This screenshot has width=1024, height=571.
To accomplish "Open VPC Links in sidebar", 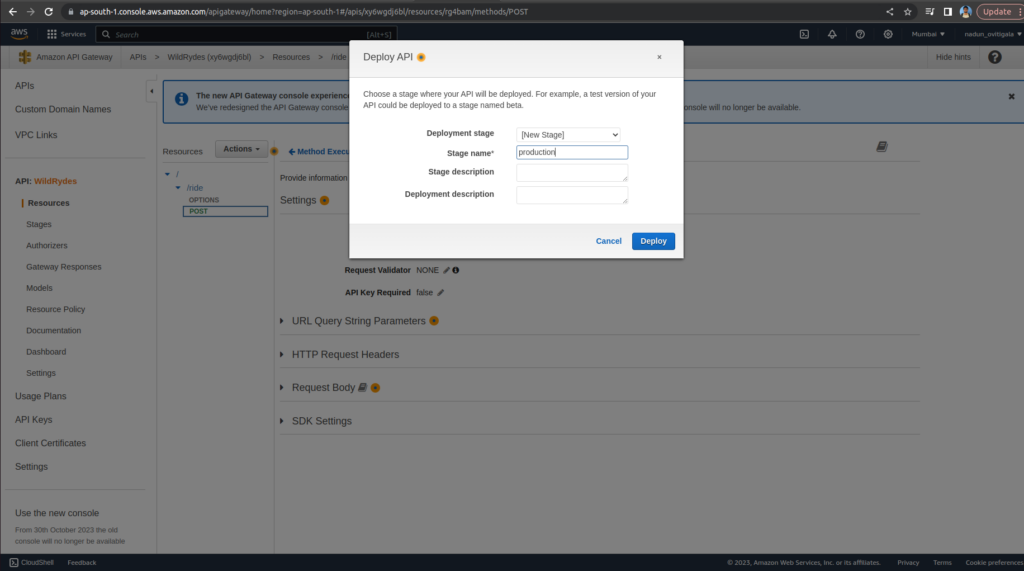I will click(36, 135).
